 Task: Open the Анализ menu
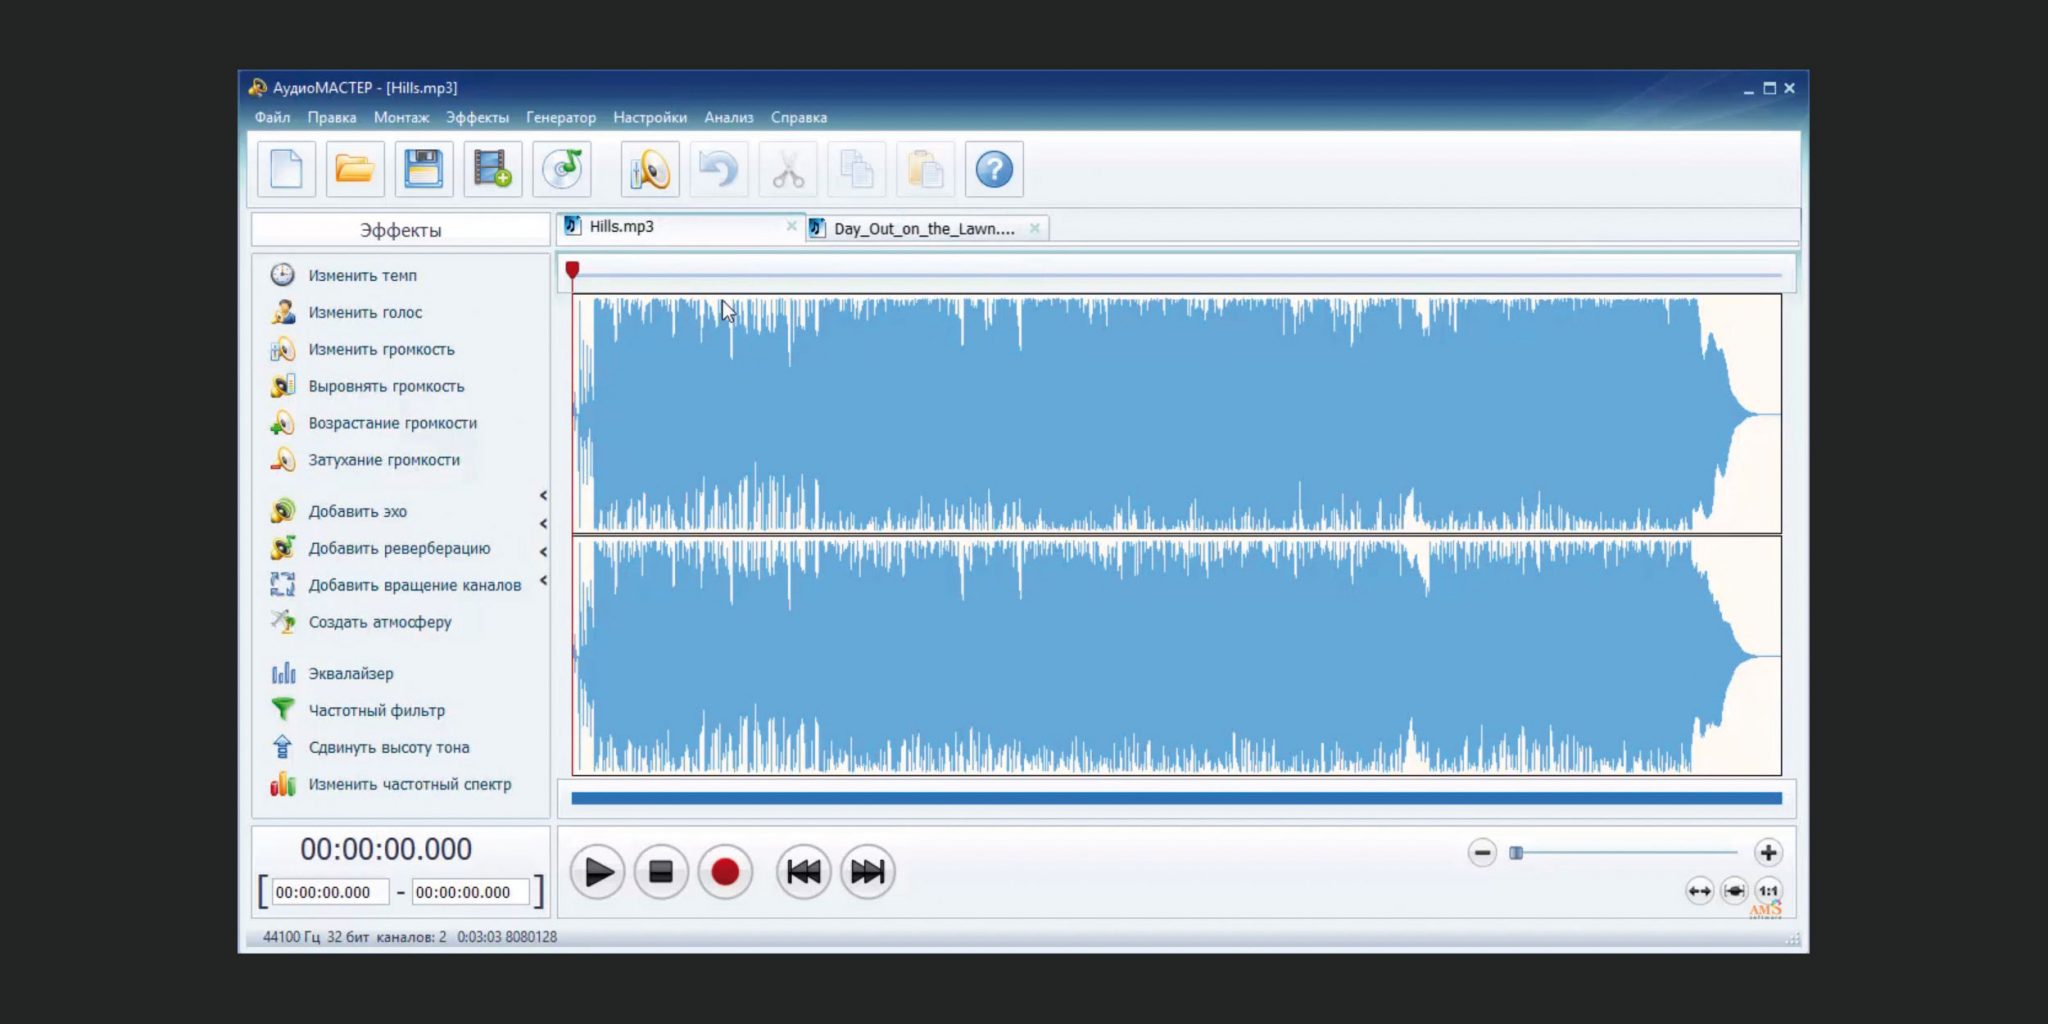729,117
